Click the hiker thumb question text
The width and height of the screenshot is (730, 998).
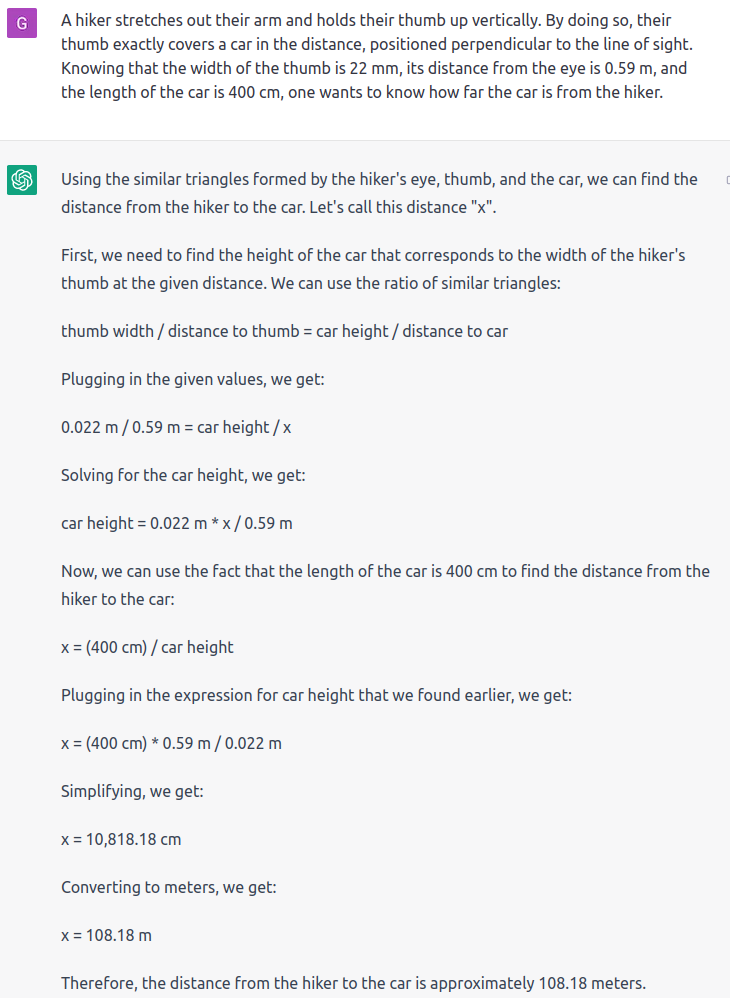point(377,56)
